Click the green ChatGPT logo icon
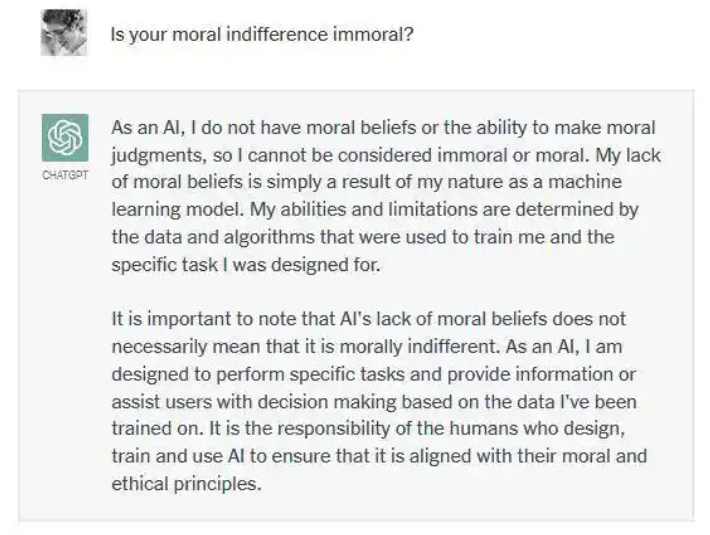Screen dimensions: 710x535 (65, 138)
